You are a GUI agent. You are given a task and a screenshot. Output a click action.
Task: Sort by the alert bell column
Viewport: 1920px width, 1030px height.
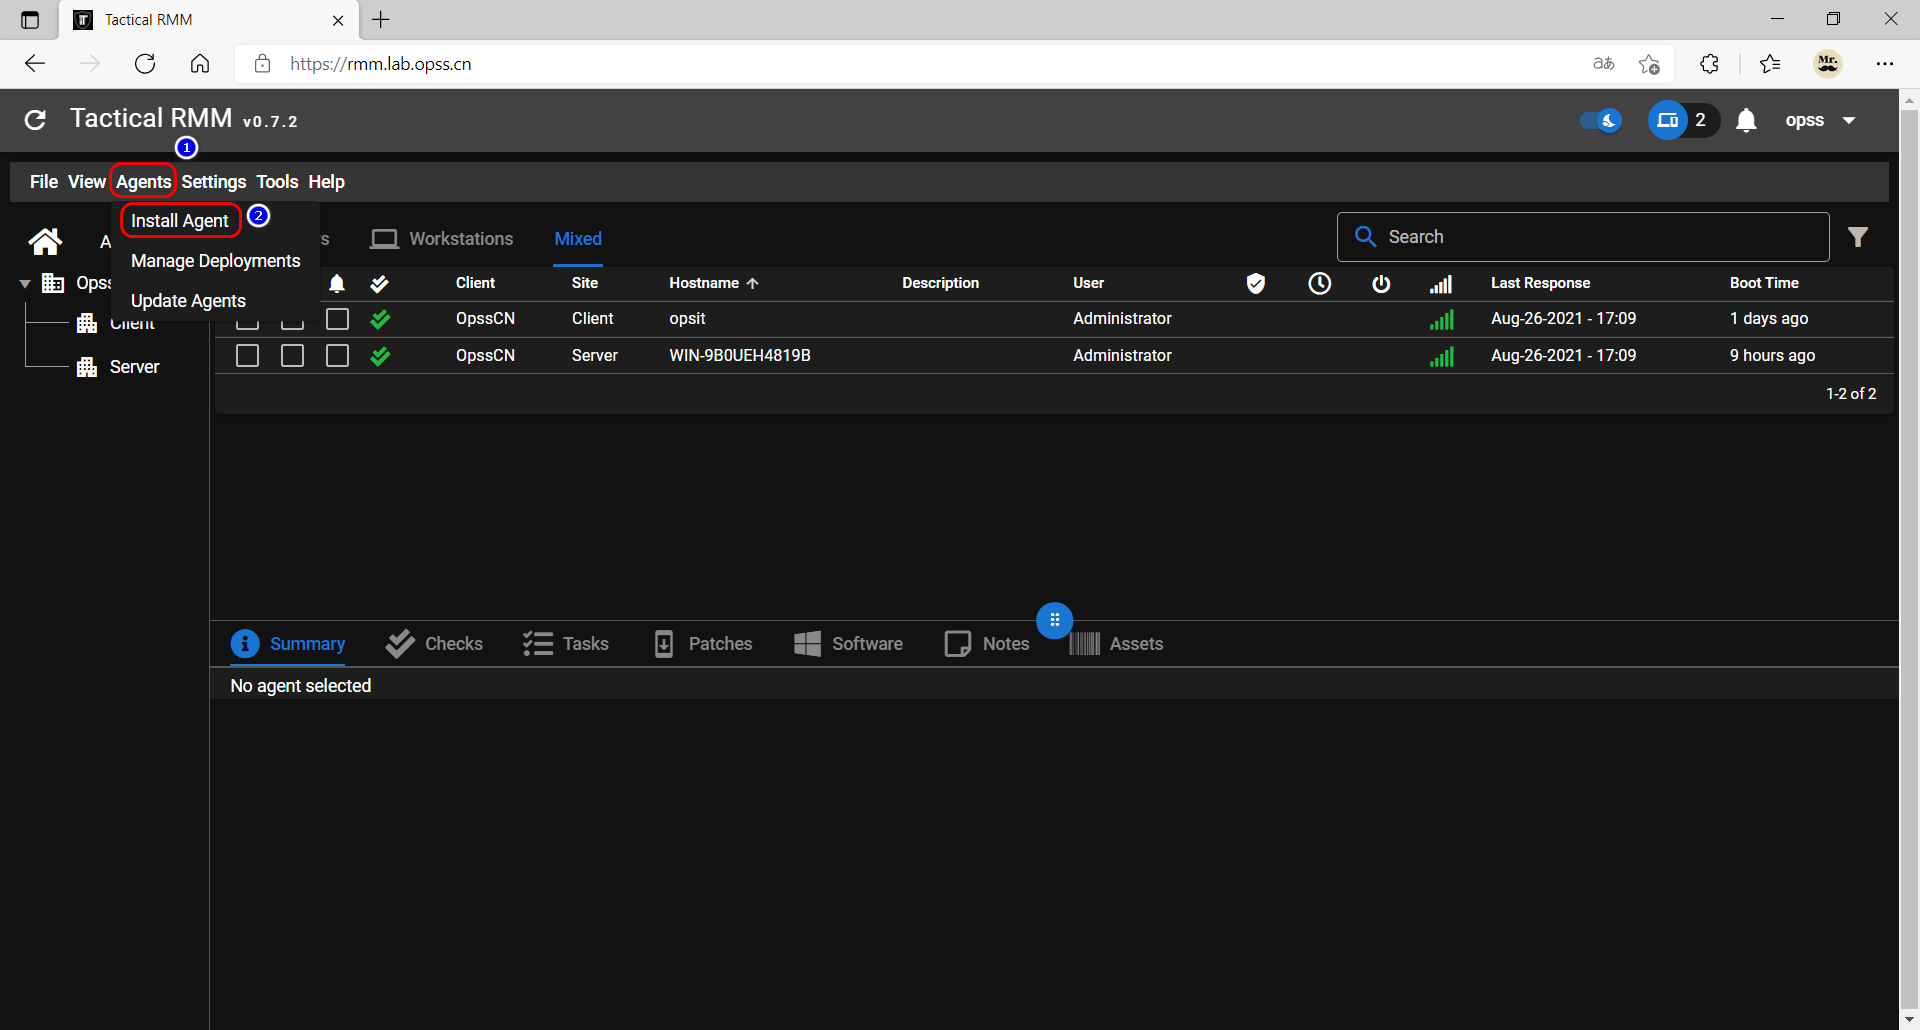(x=337, y=284)
